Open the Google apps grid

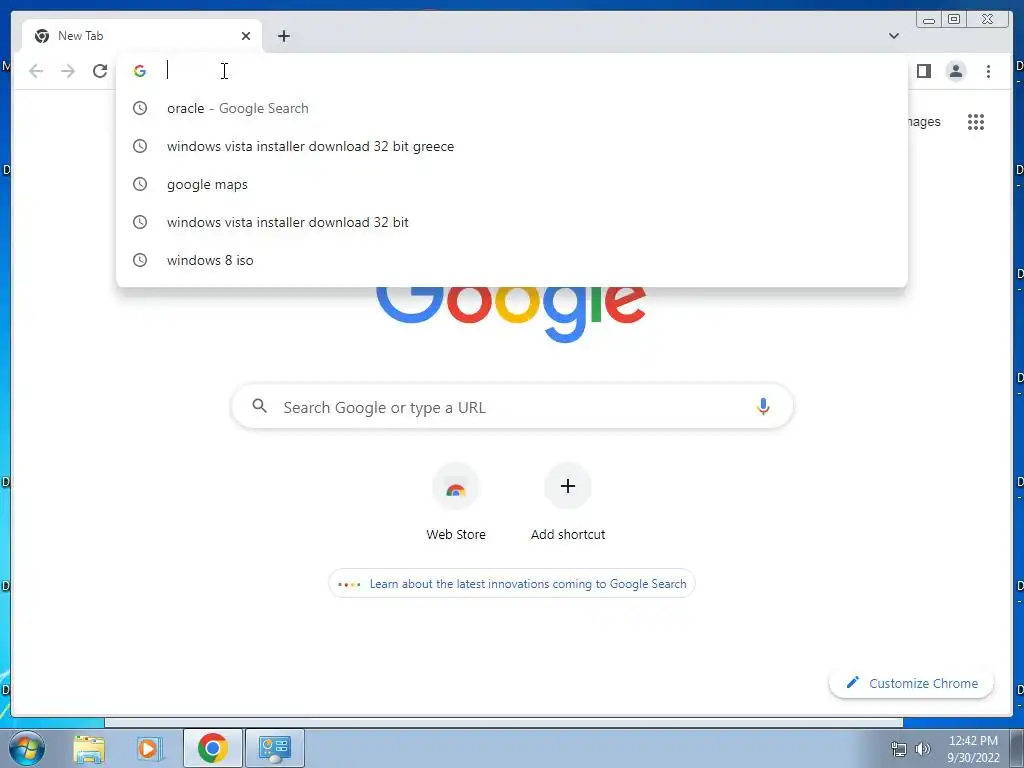click(976, 122)
